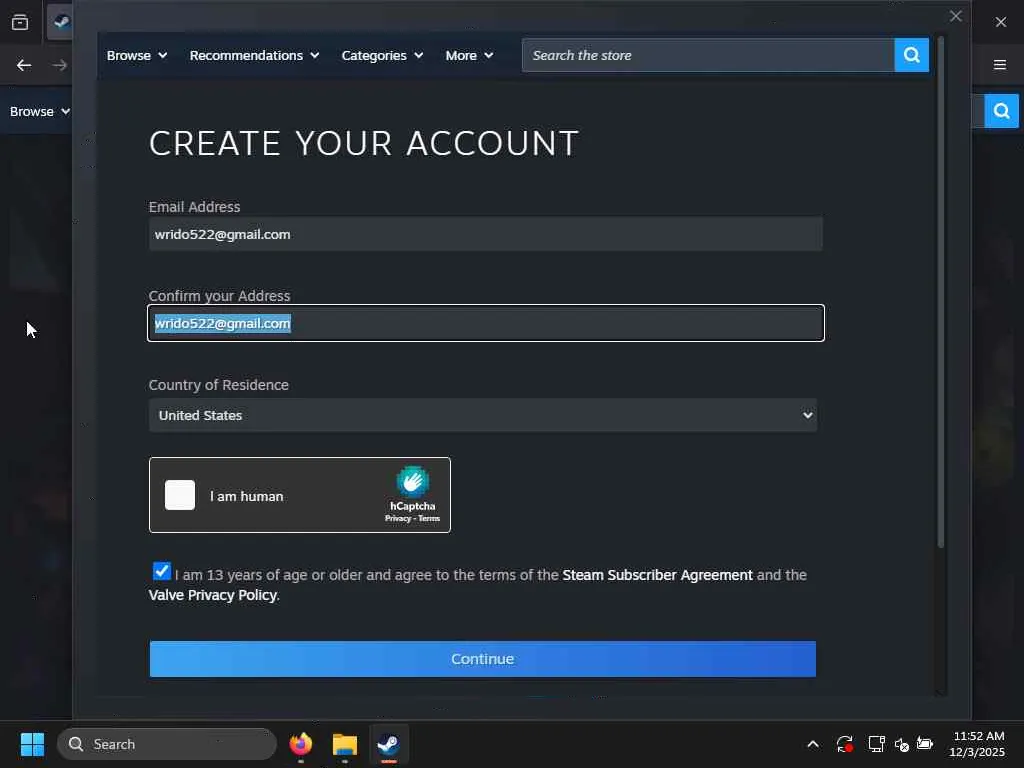Click the Steam tab icon at top

[61, 22]
